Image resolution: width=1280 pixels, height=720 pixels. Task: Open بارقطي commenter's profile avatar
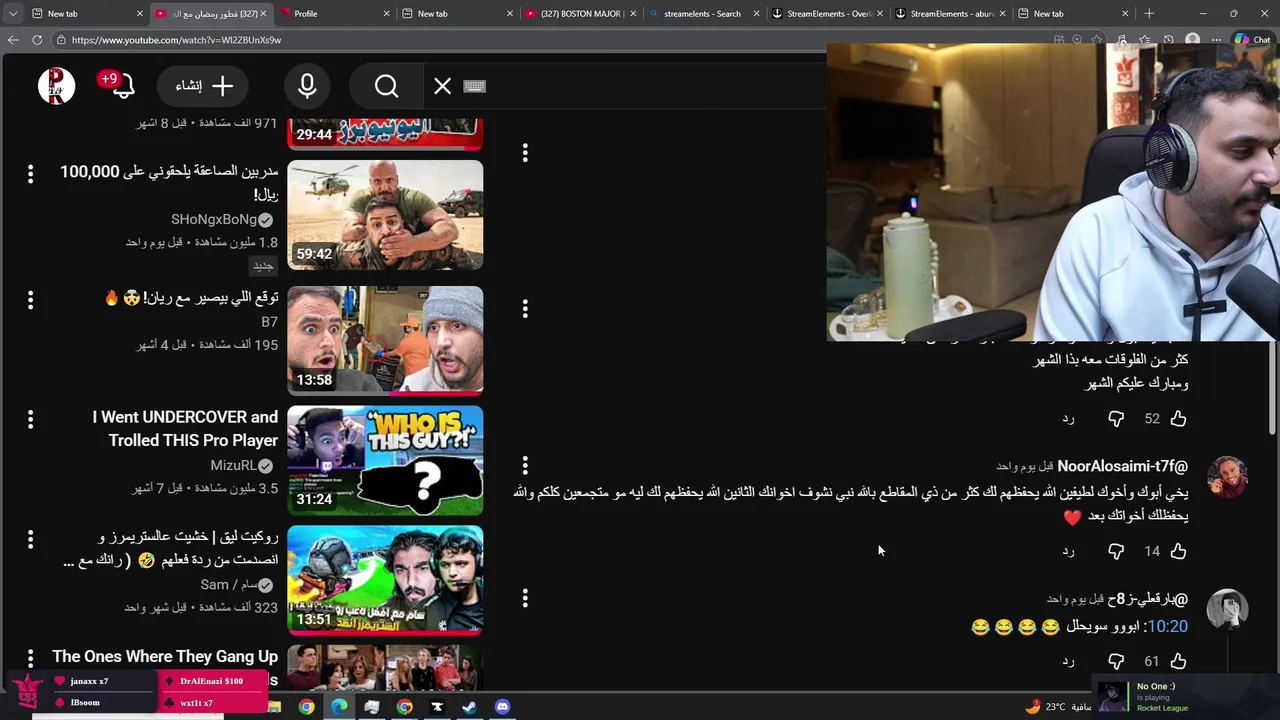1227,610
